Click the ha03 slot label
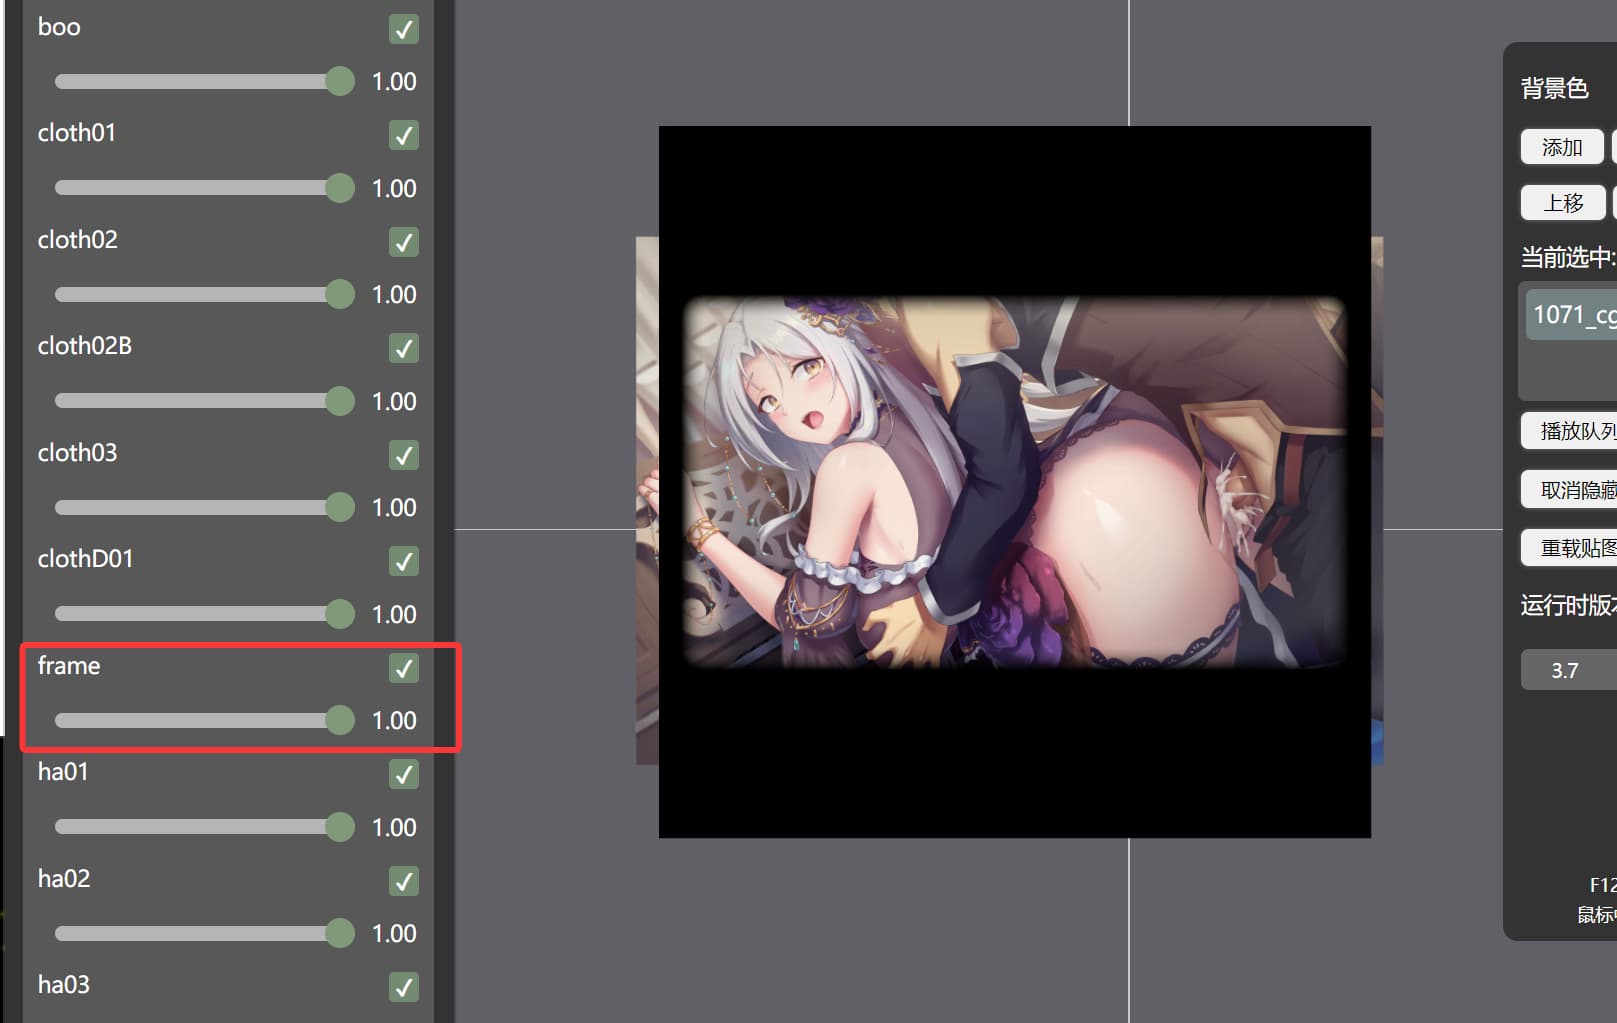1617x1023 pixels. pos(64,985)
